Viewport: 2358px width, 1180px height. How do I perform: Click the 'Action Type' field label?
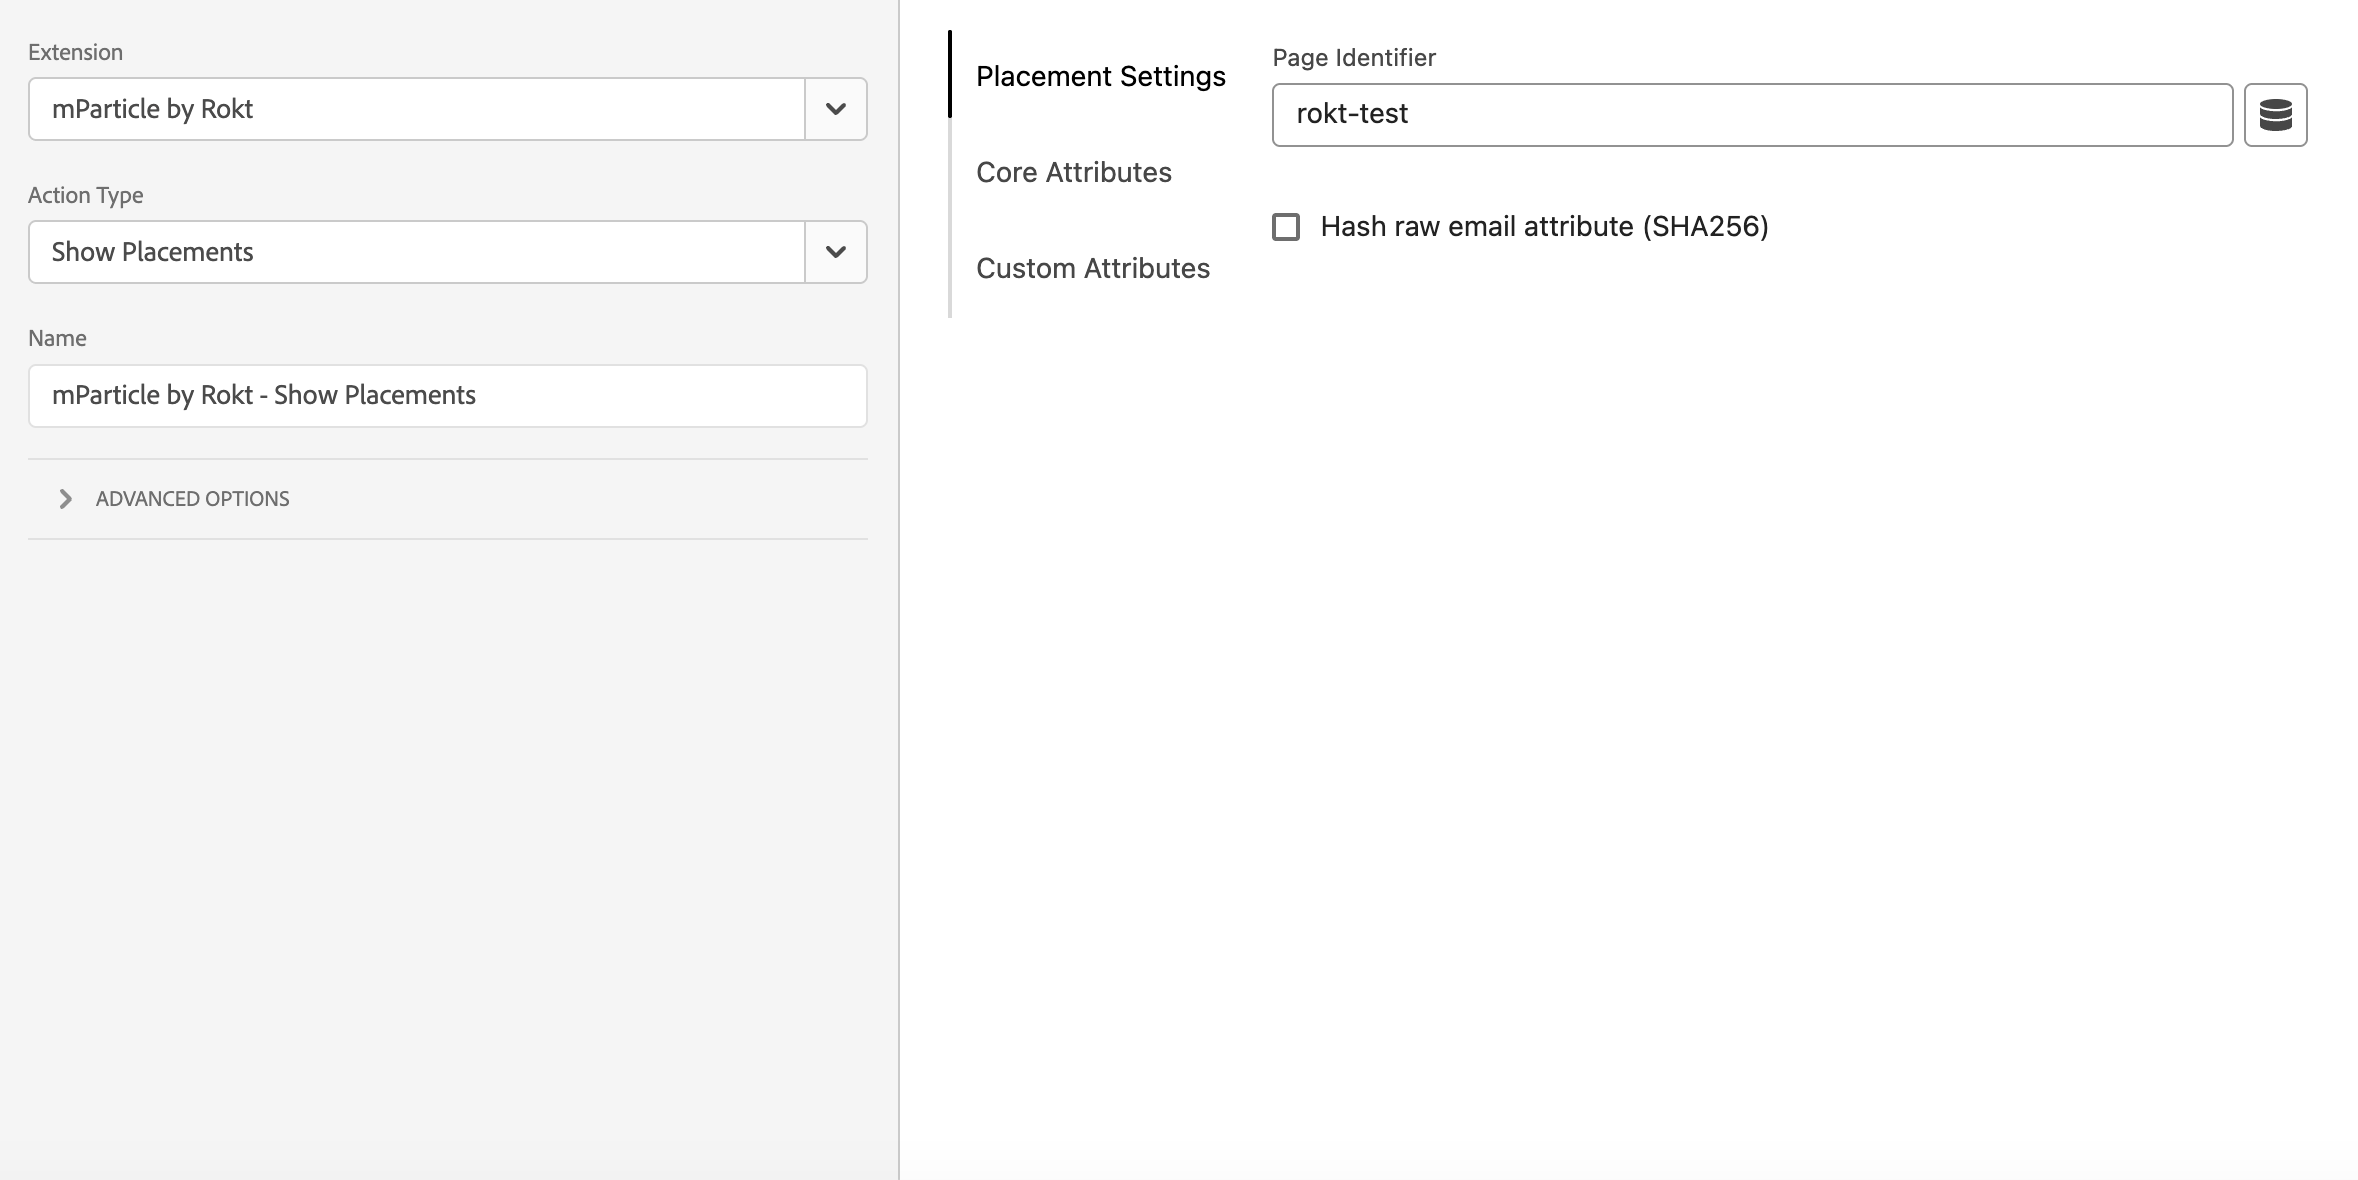85,195
